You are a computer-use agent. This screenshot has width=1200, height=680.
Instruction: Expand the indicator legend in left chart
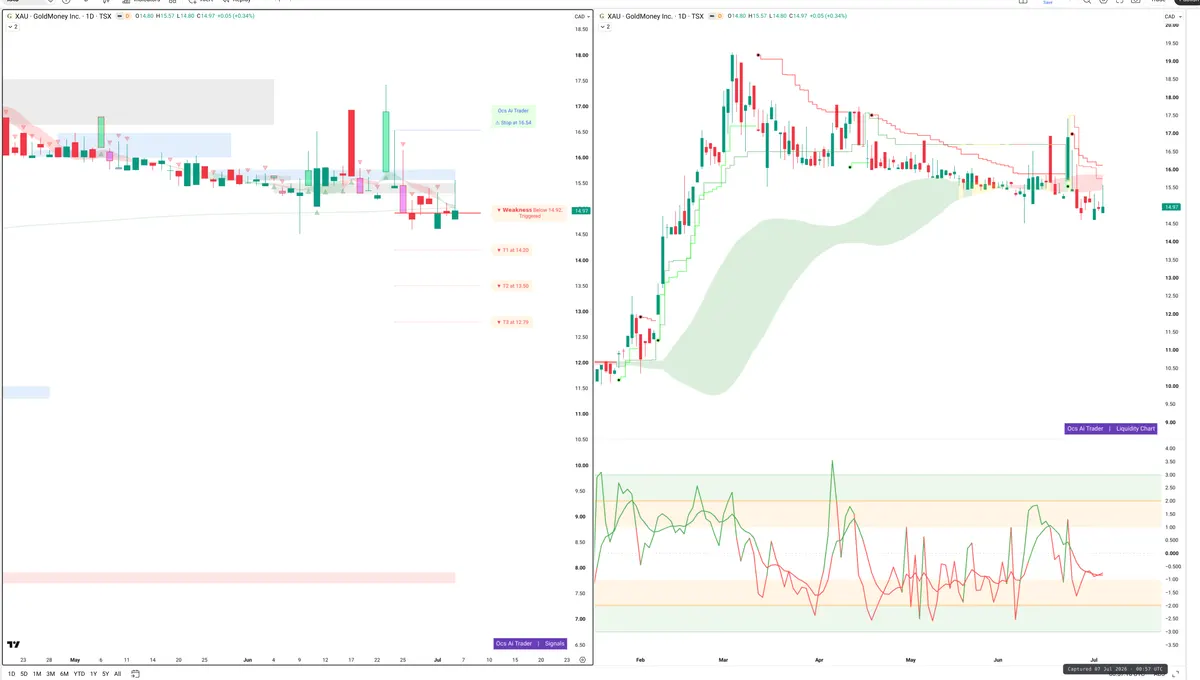coord(12,27)
